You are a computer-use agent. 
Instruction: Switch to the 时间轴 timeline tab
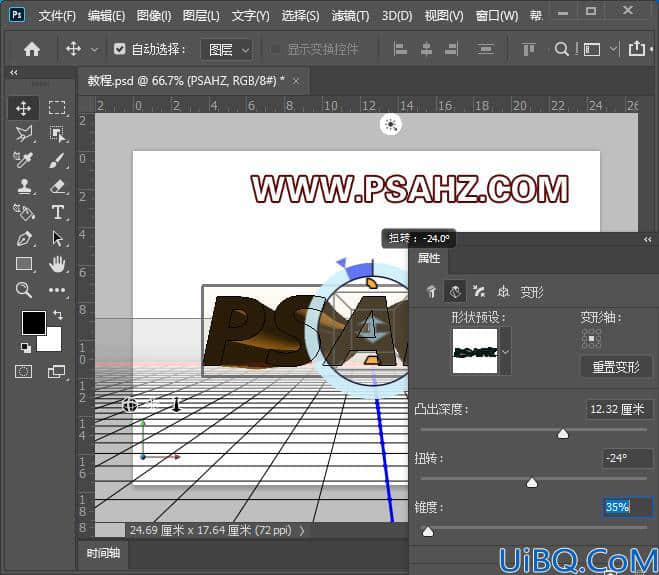point(103,553)
